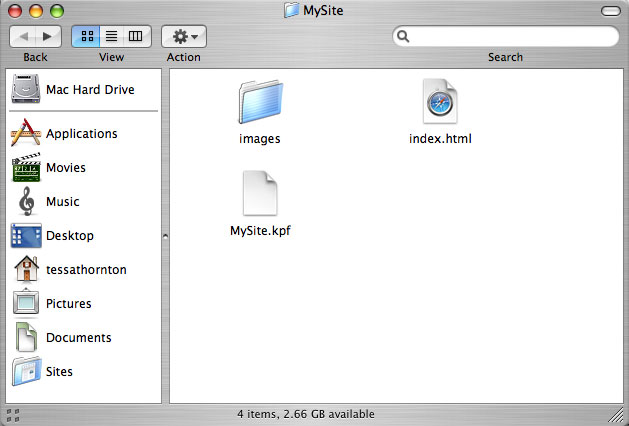The image size is (629, 426).
Task: Select the images folder icon
Action: point(261,101)
